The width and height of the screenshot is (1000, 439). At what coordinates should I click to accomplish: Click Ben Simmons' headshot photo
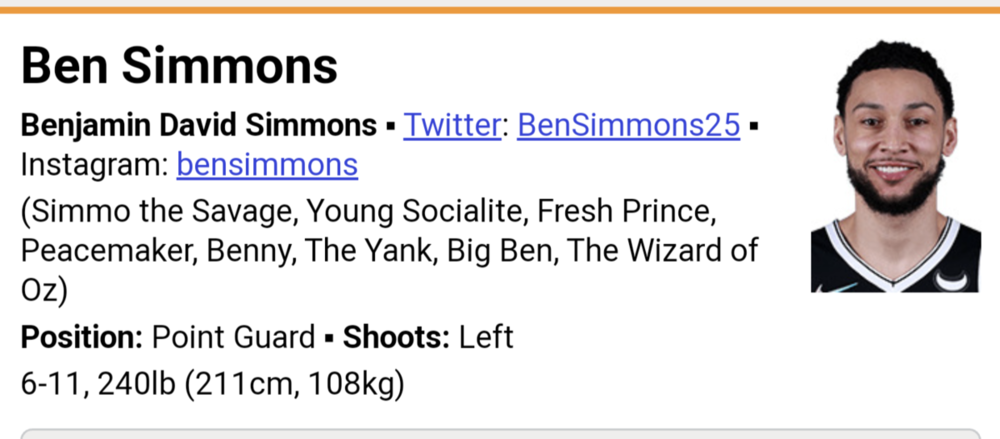(x=895, y=166)
